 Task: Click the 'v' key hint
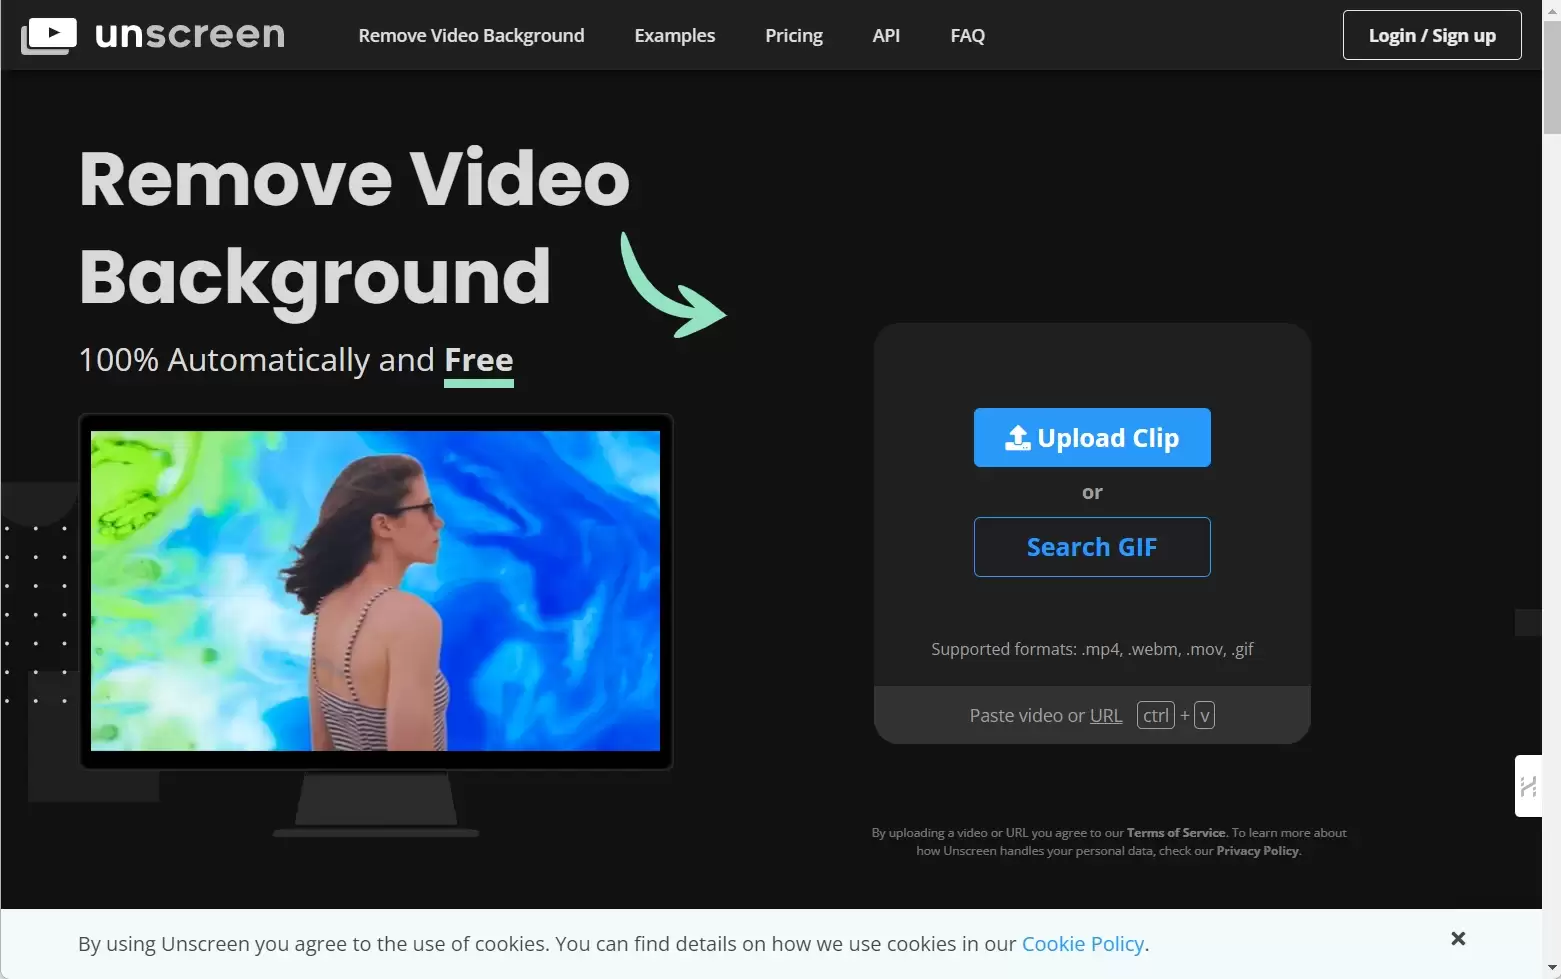1204,715
